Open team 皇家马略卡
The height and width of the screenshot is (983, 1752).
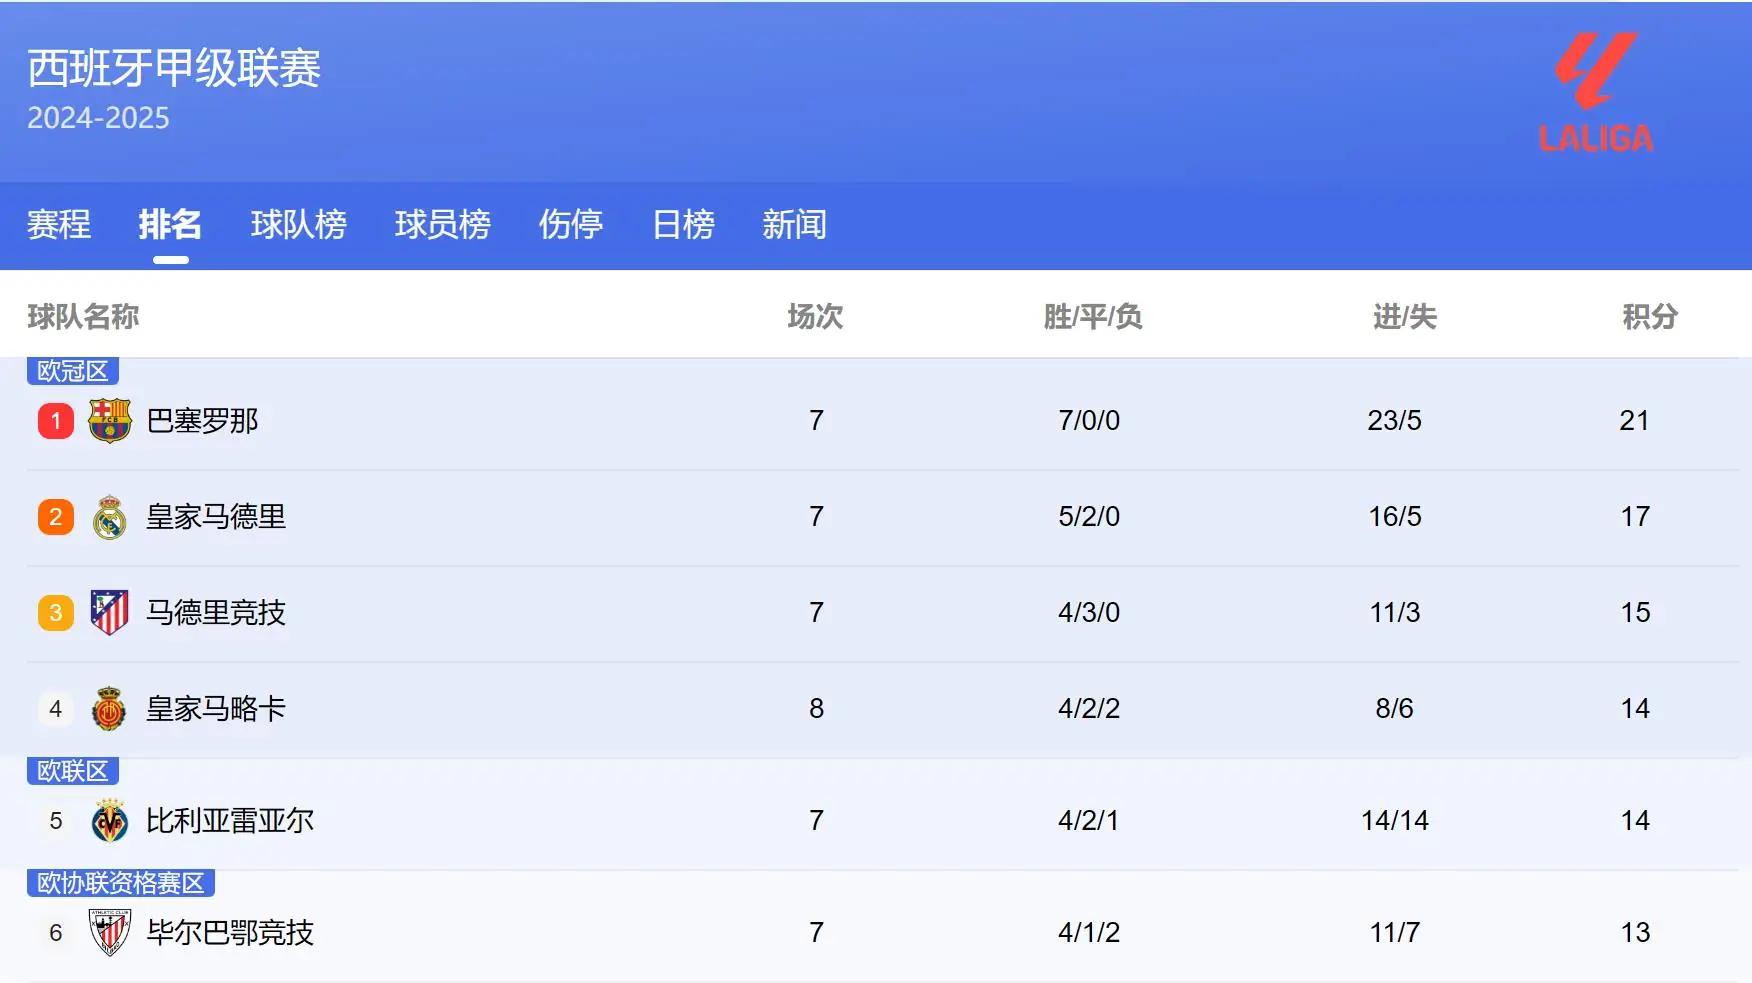tap(216, 709)
